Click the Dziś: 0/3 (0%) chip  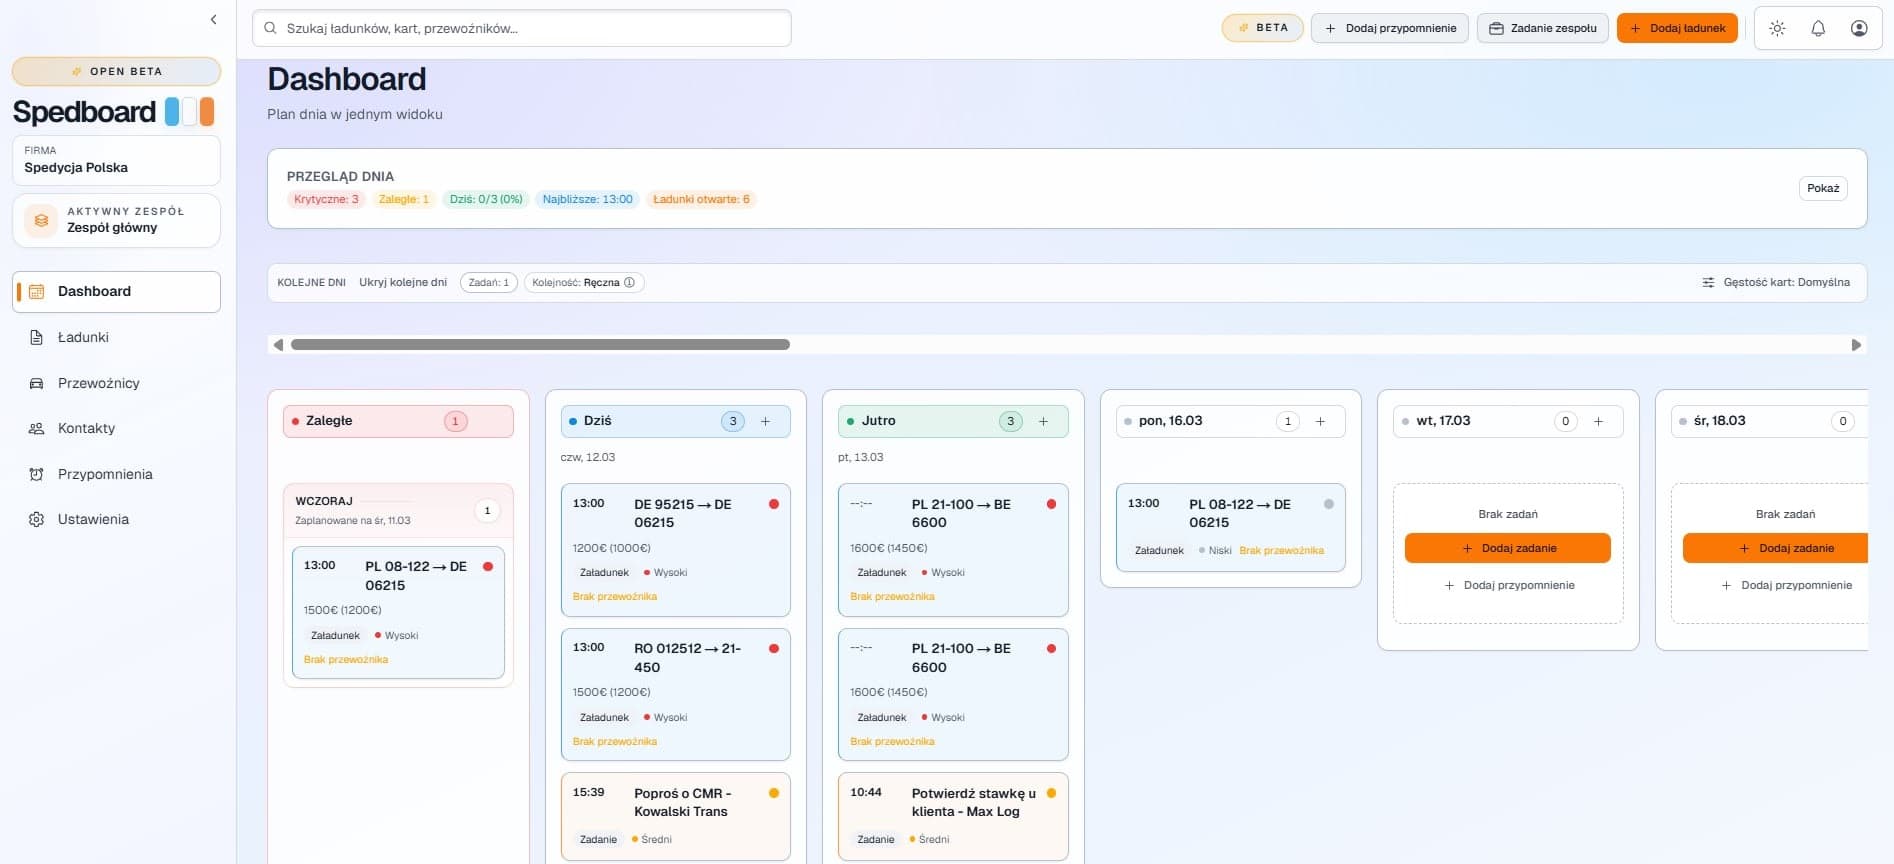pos(486,199)
